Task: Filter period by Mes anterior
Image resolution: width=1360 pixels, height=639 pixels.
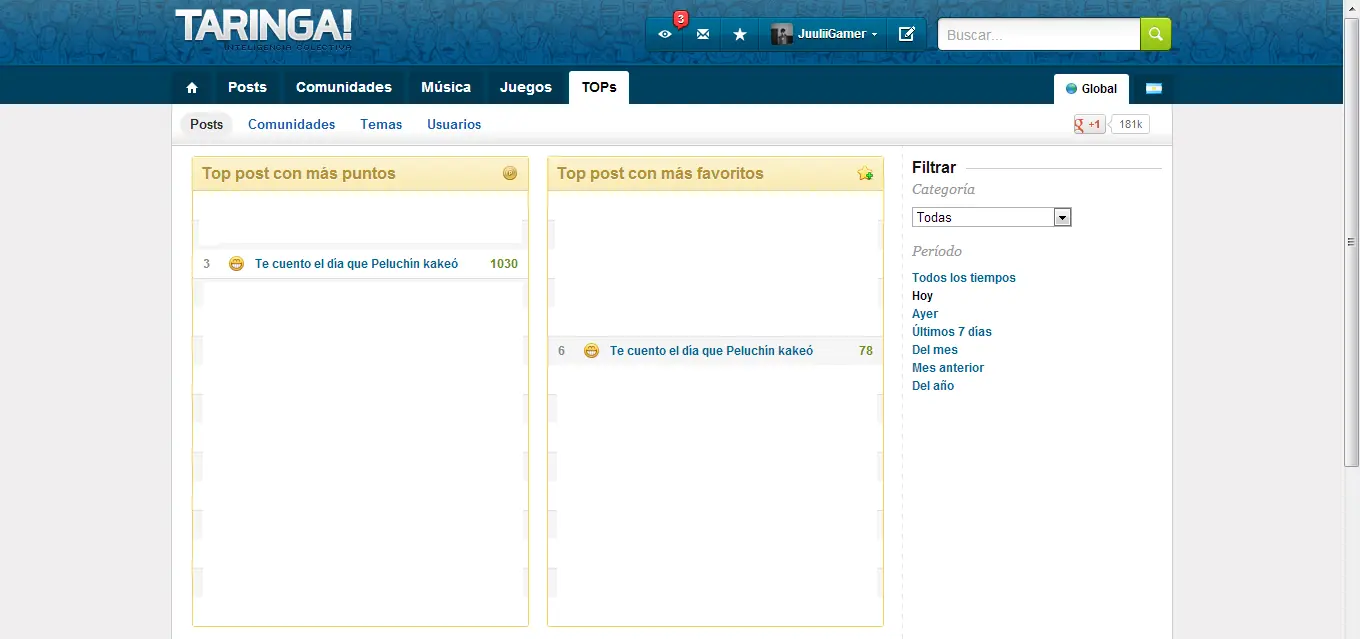Action: pos(948,368)
